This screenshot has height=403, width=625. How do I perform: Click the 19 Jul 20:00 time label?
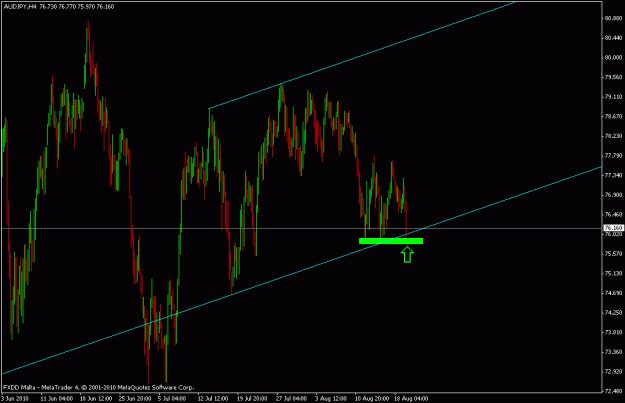click(252, 399)
